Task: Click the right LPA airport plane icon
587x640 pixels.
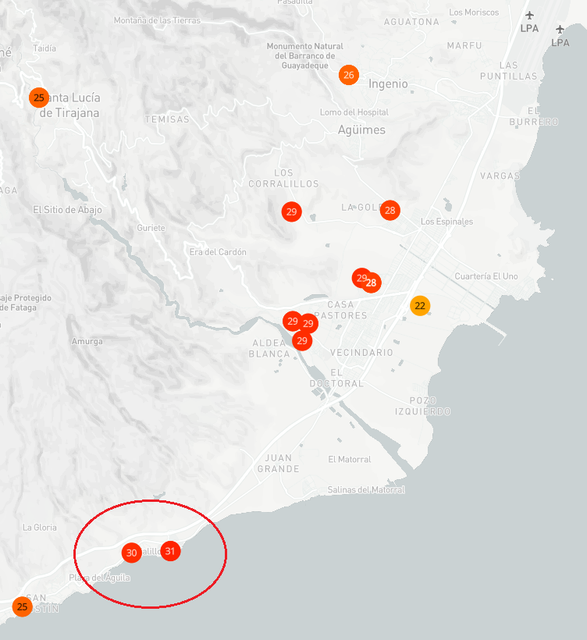Action: click(560, 29)
